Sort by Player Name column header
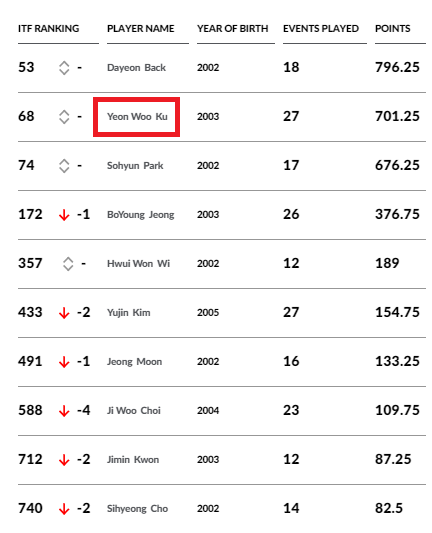The height and width of the screenshot is (533, 432). 141,29
